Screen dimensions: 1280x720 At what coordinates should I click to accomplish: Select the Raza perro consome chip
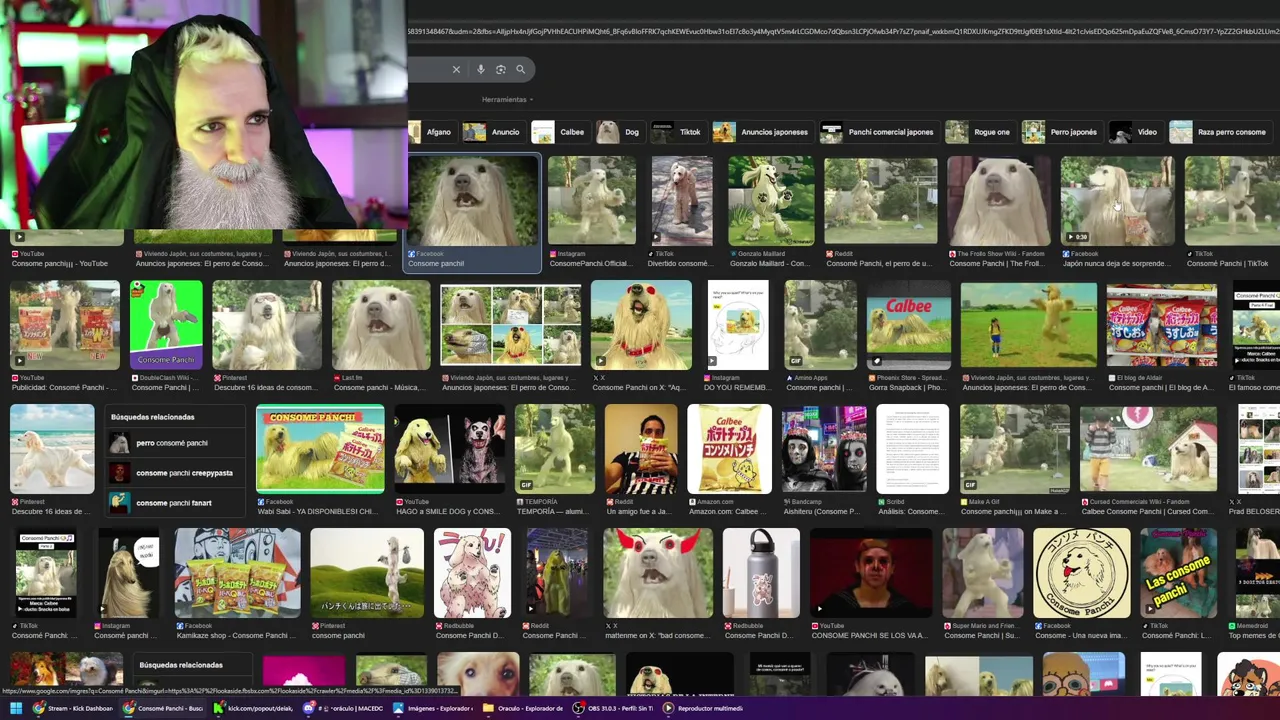[1219, 132]
